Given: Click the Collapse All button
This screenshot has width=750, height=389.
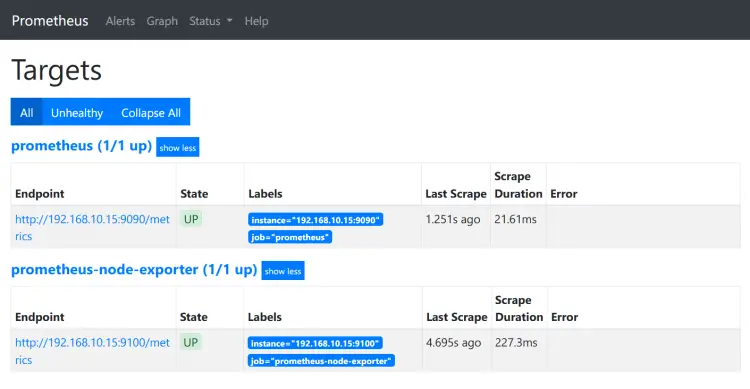Looking at the screenshot, I should pos(151,112).
